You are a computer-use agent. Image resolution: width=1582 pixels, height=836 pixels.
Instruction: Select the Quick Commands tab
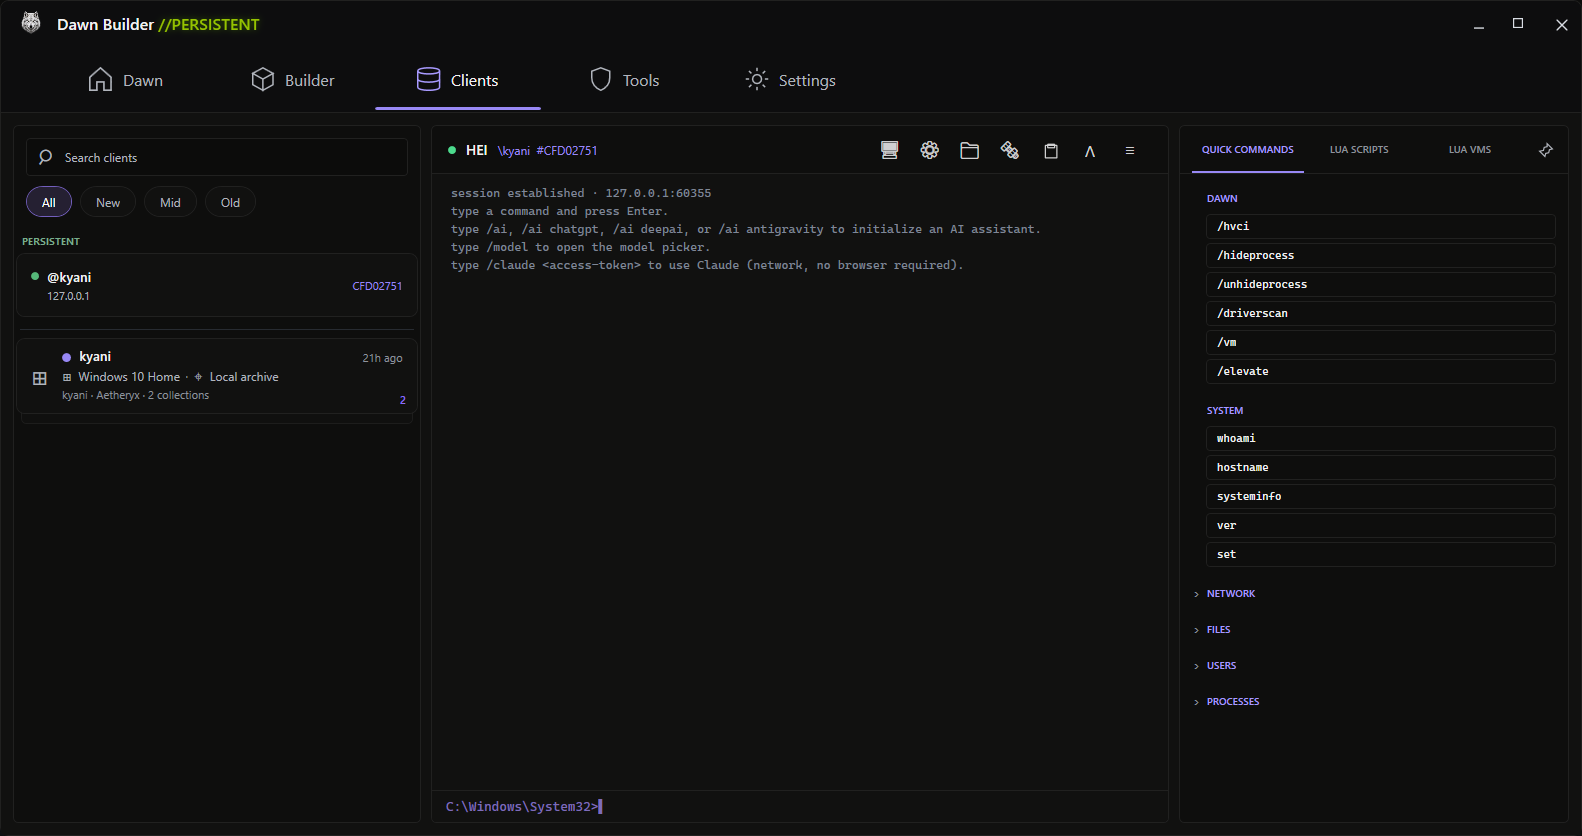tap(1248, 150)
